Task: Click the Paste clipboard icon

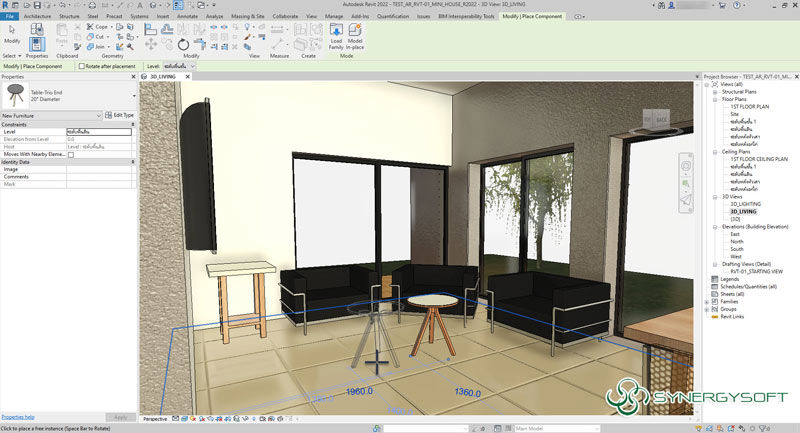Action: 62,37
